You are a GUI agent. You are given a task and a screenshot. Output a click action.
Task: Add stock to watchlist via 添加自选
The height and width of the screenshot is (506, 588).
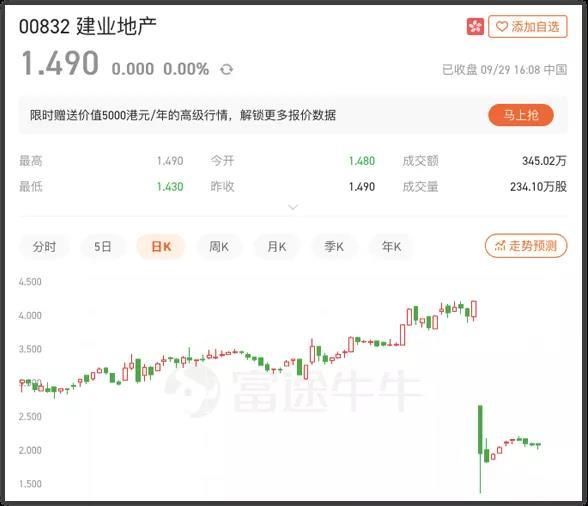pos(528,27)
